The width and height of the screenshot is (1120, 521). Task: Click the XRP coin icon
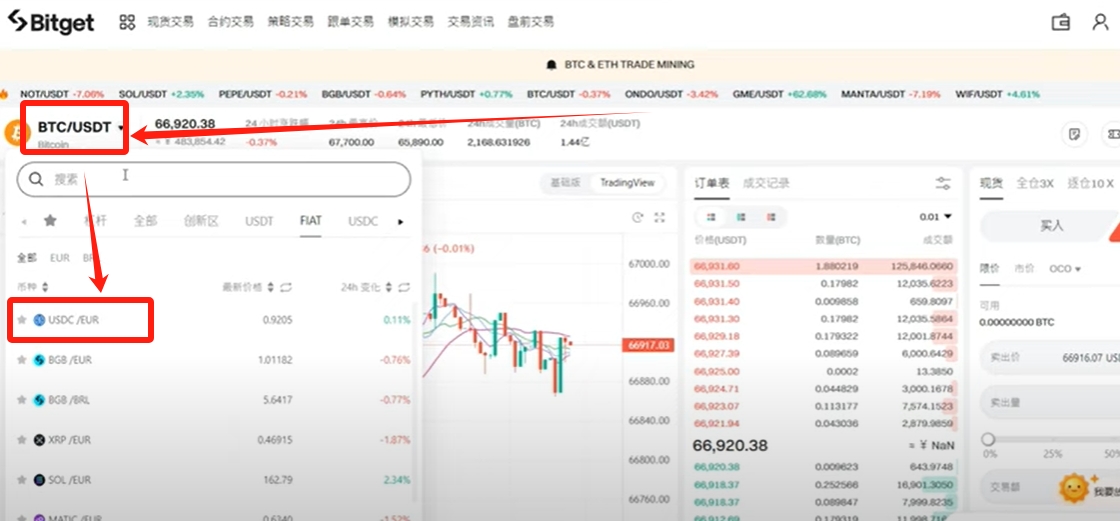tap(39, 440)
